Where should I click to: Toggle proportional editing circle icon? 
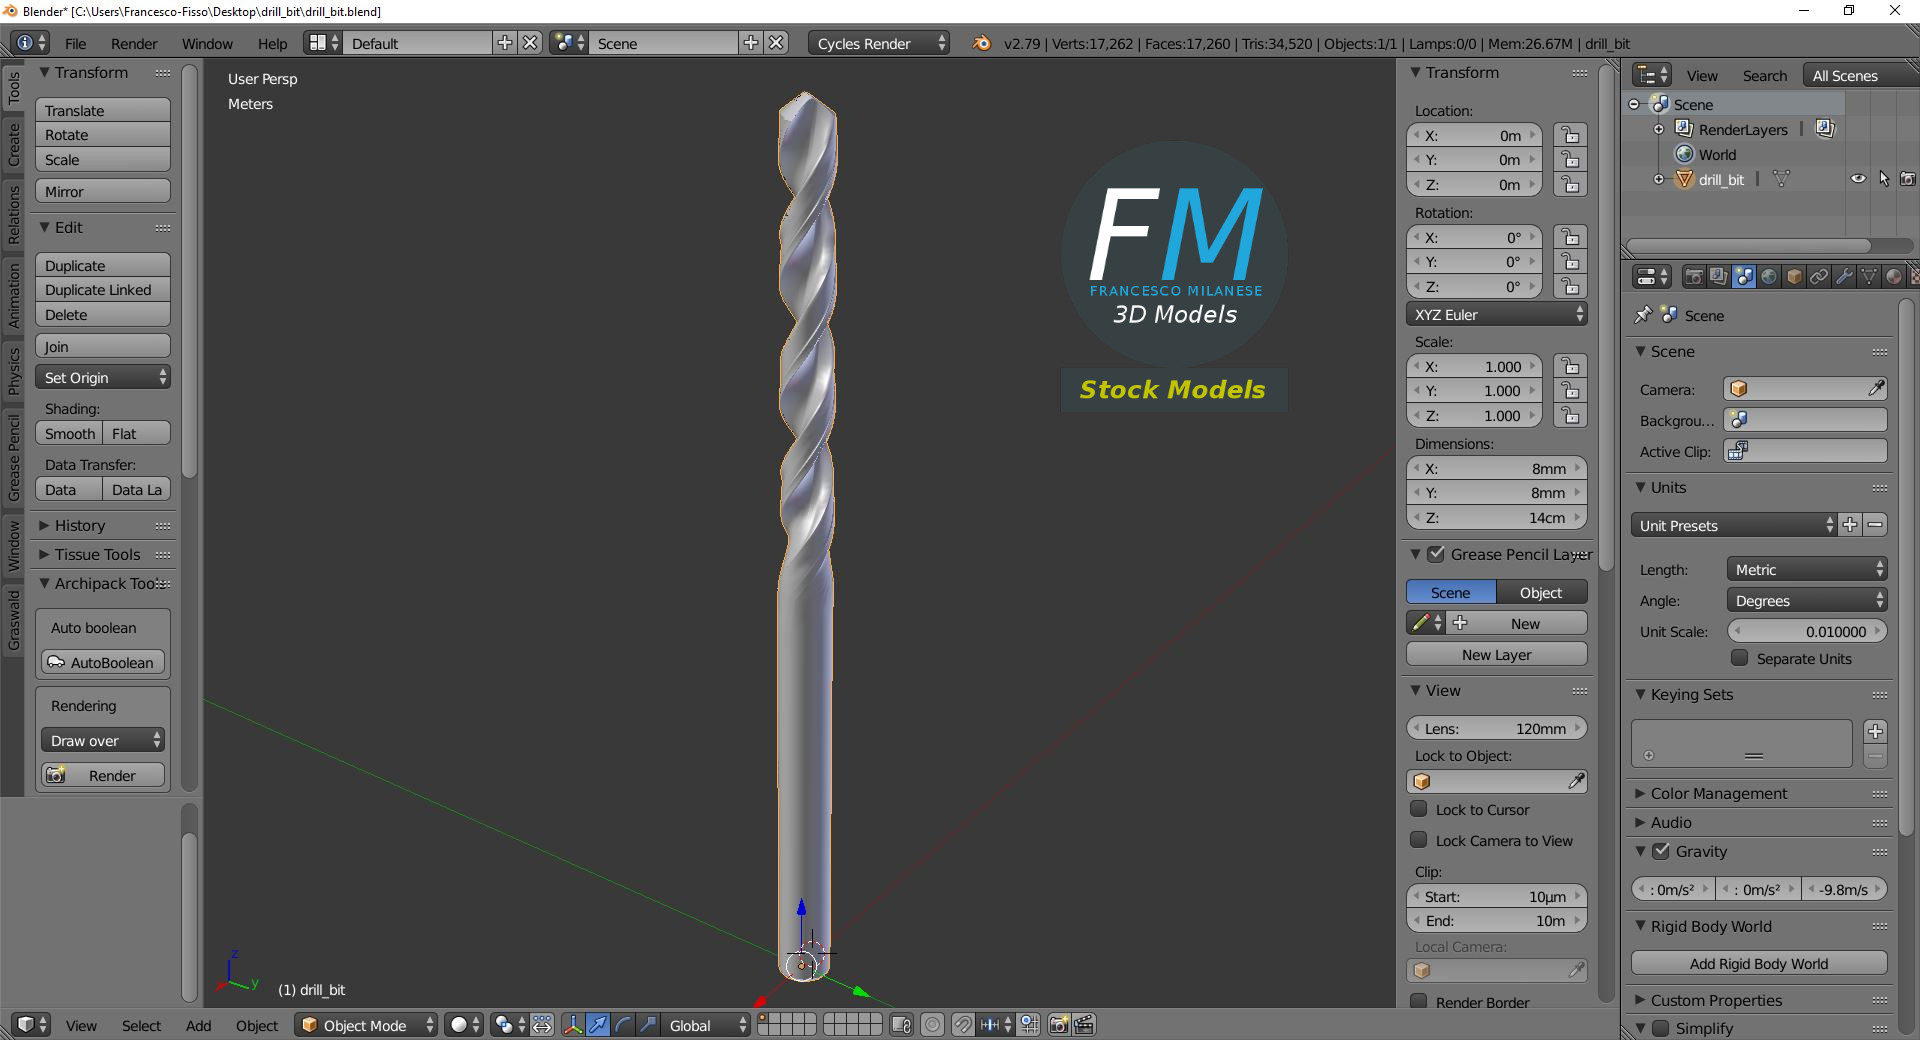pyautogui.click(x=933, y=1025)
